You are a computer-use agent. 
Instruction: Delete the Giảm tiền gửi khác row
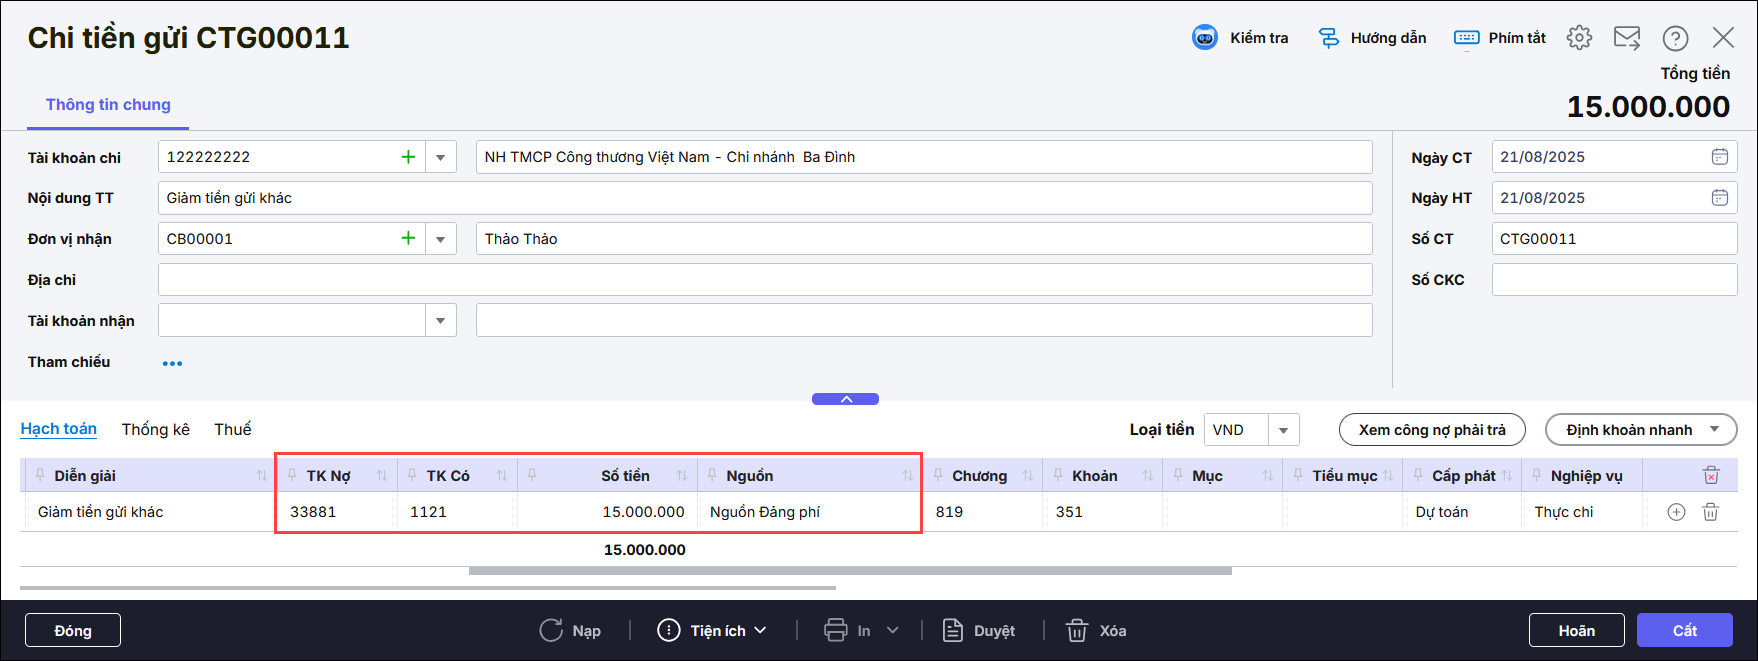[1711, 512]
